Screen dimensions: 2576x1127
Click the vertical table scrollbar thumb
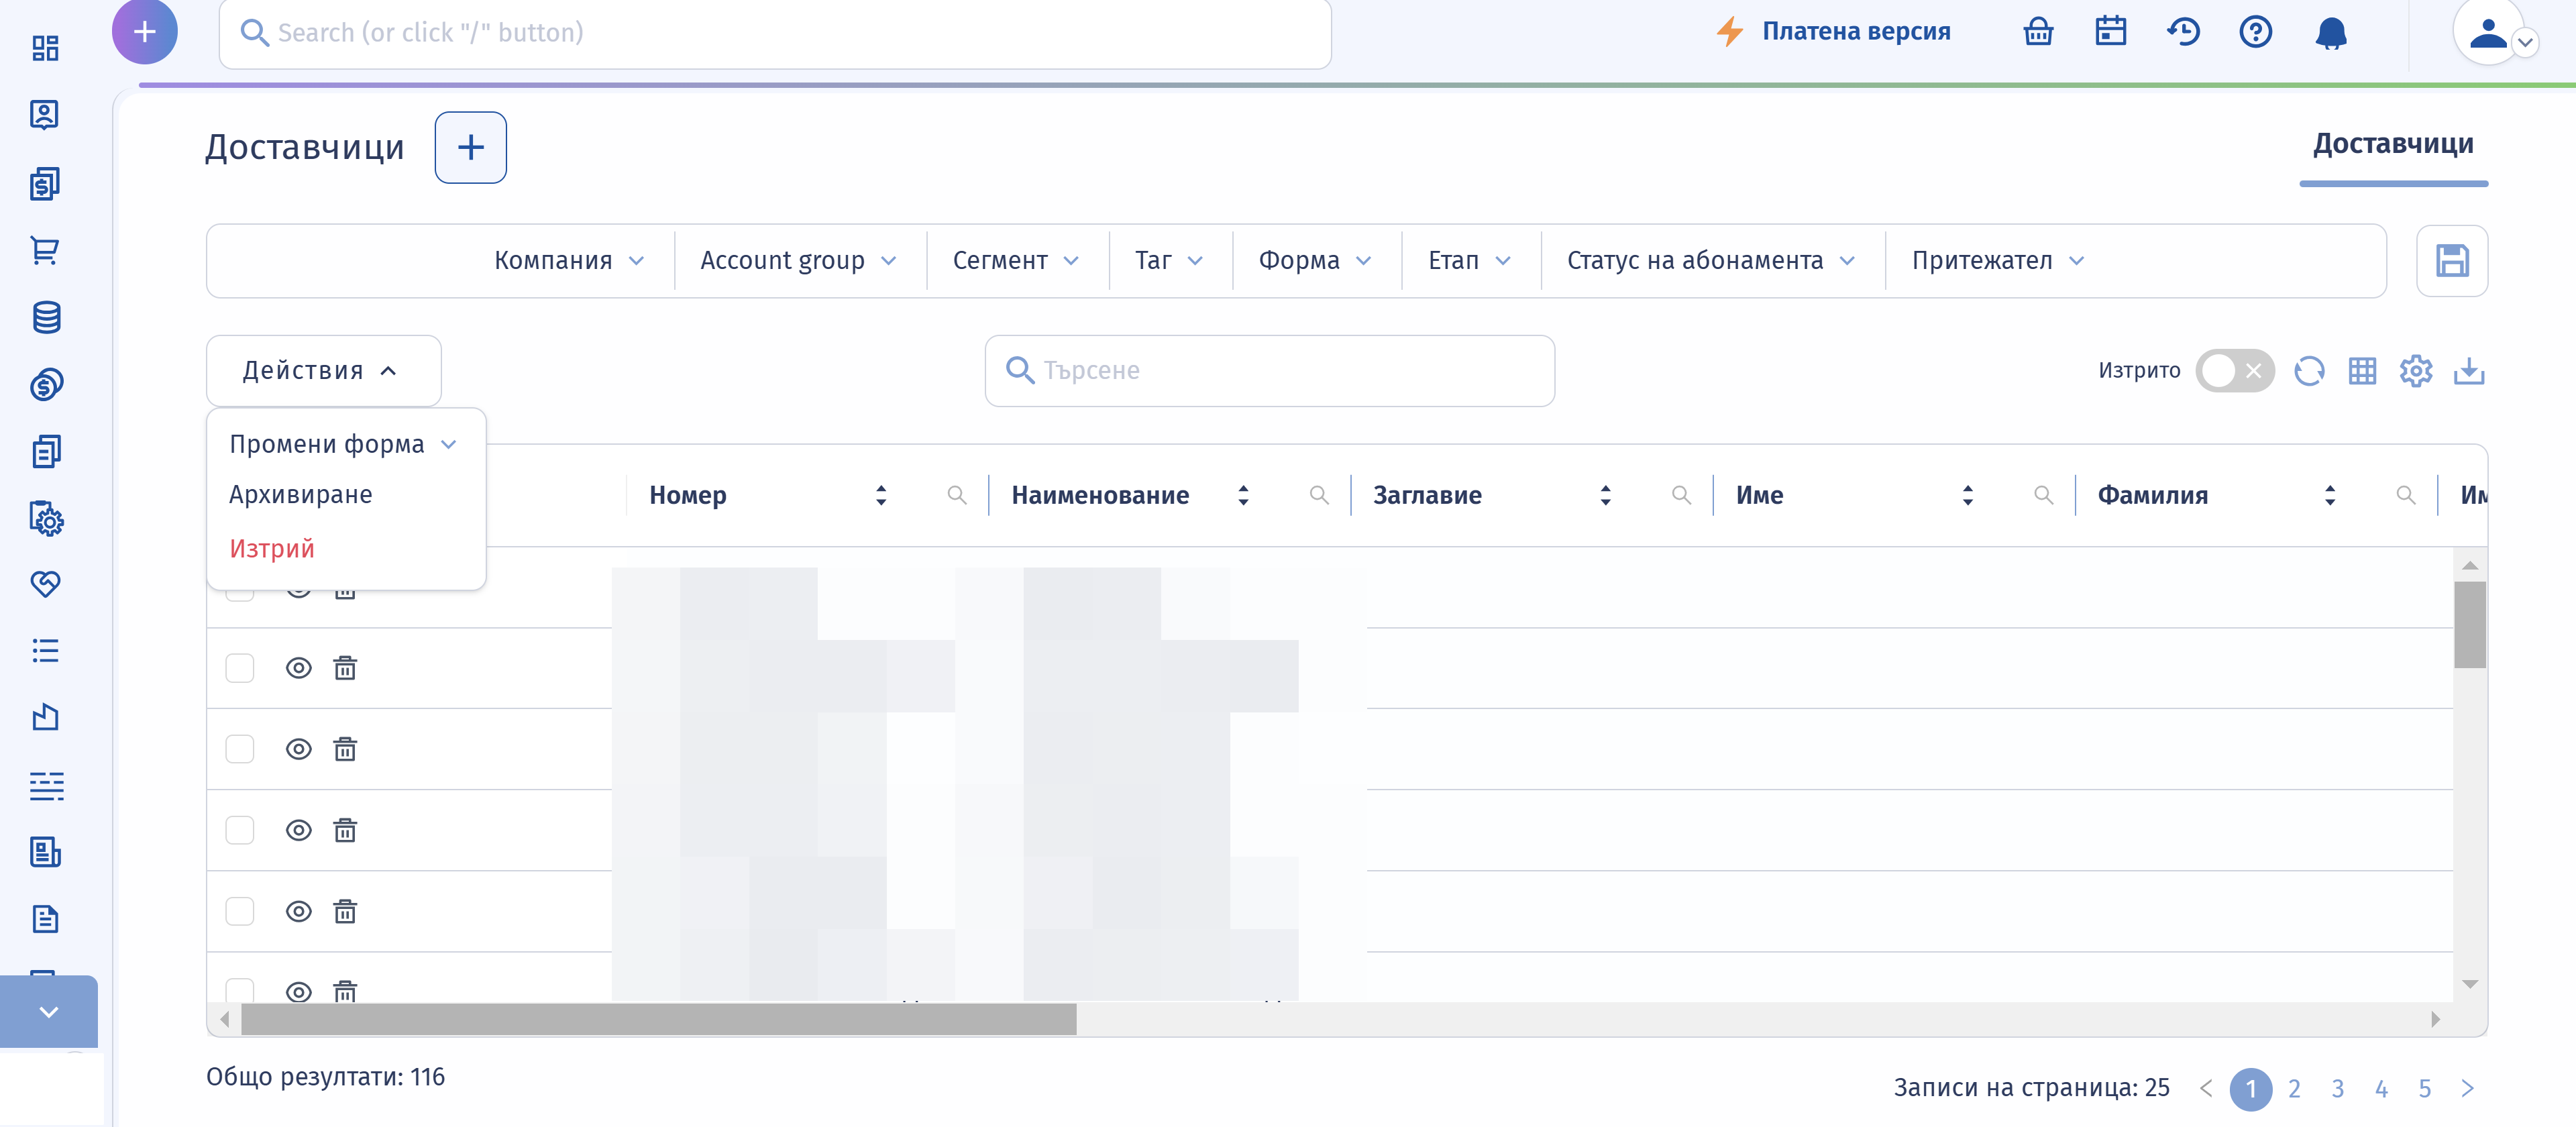[x=2469, y=624]
